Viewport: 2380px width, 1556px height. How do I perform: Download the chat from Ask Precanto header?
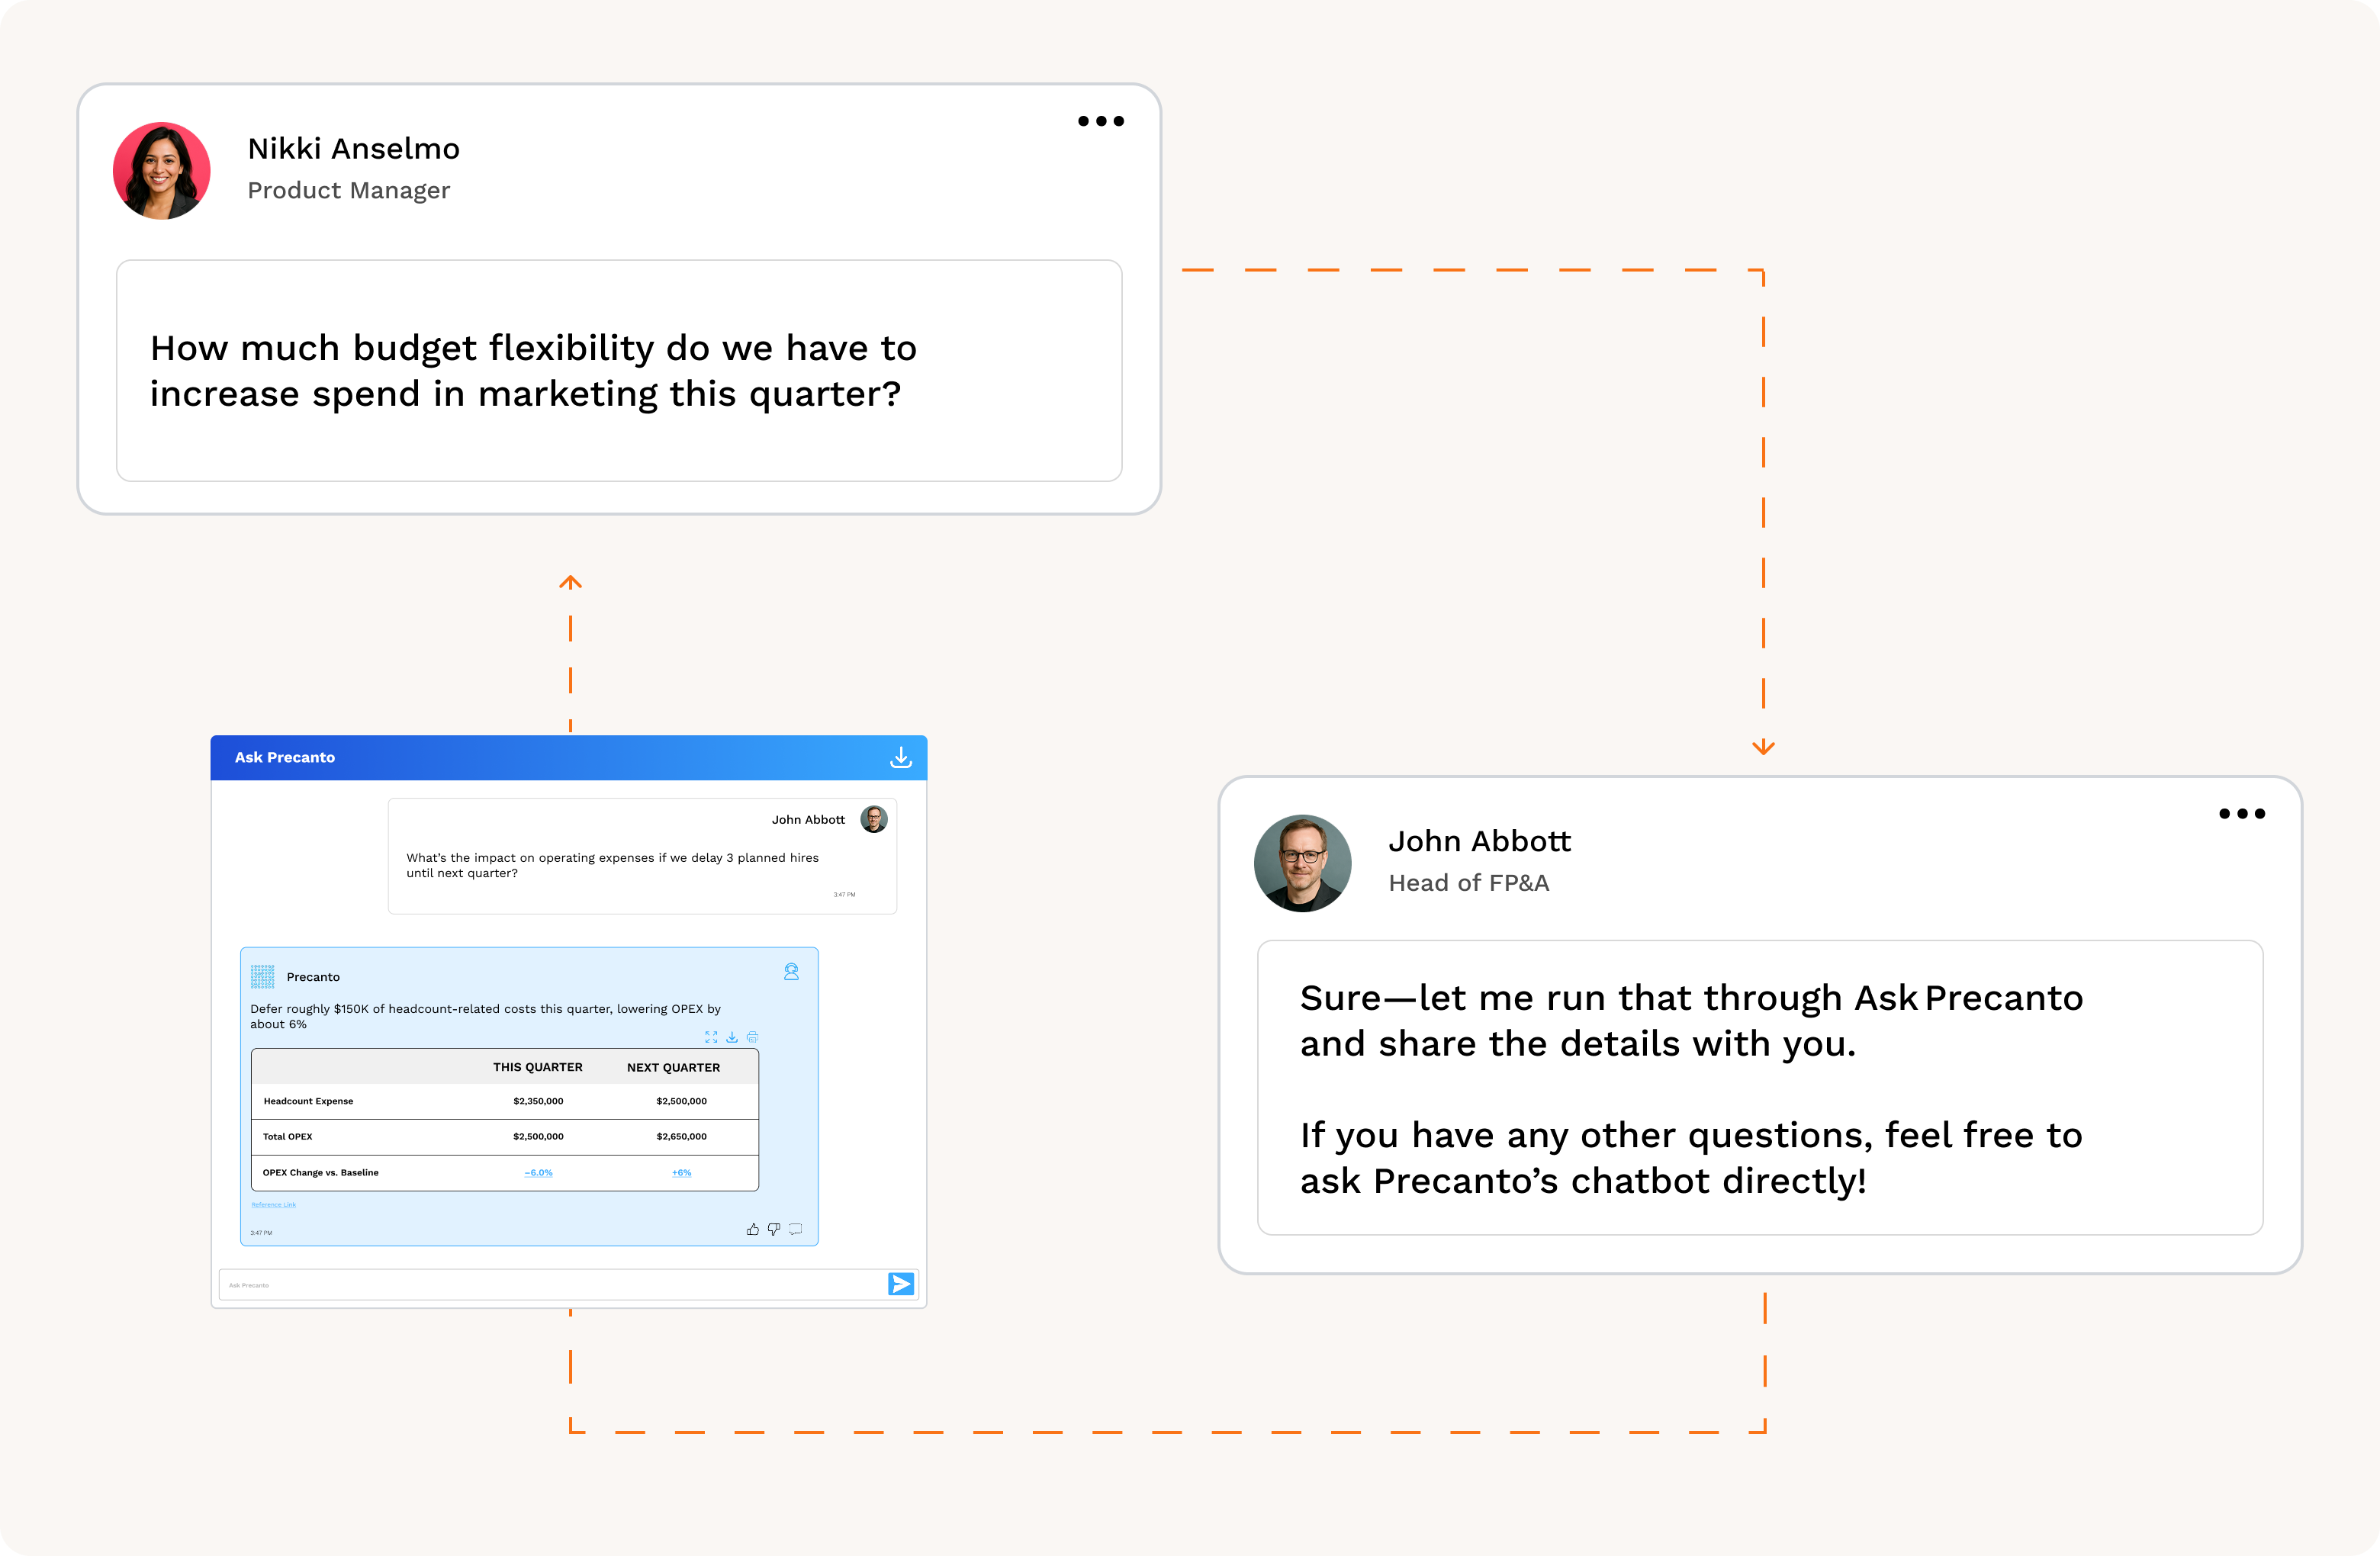[x=901, y=757]
